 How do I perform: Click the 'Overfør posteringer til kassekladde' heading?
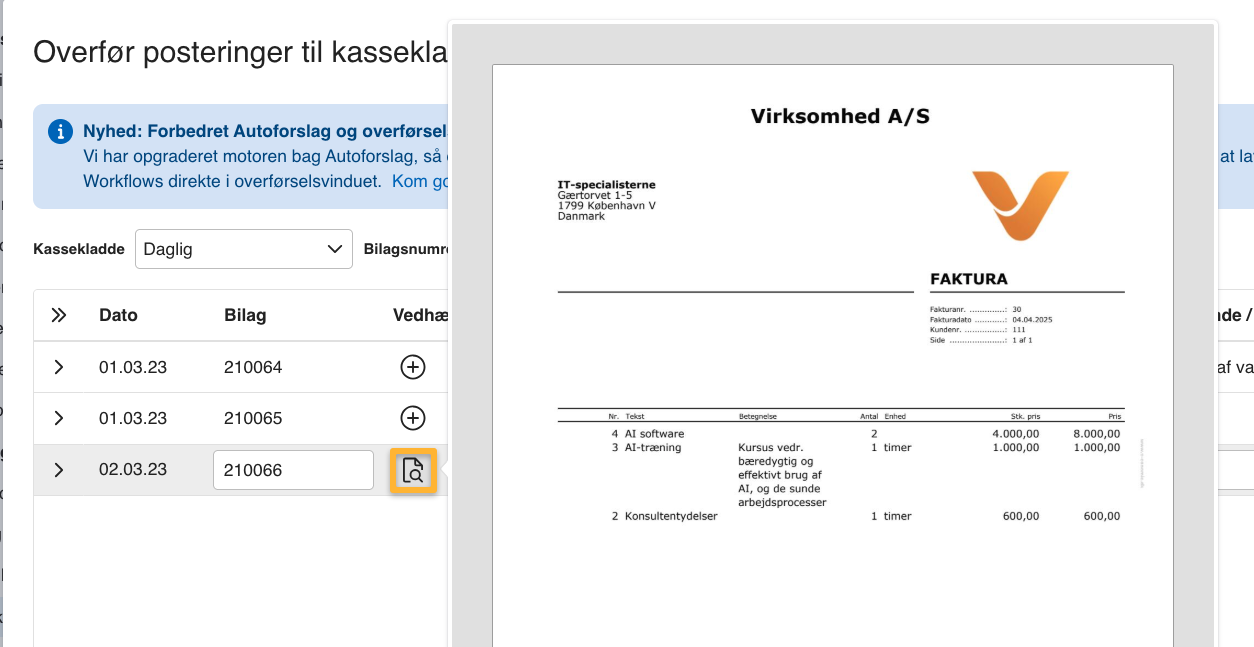240,52
